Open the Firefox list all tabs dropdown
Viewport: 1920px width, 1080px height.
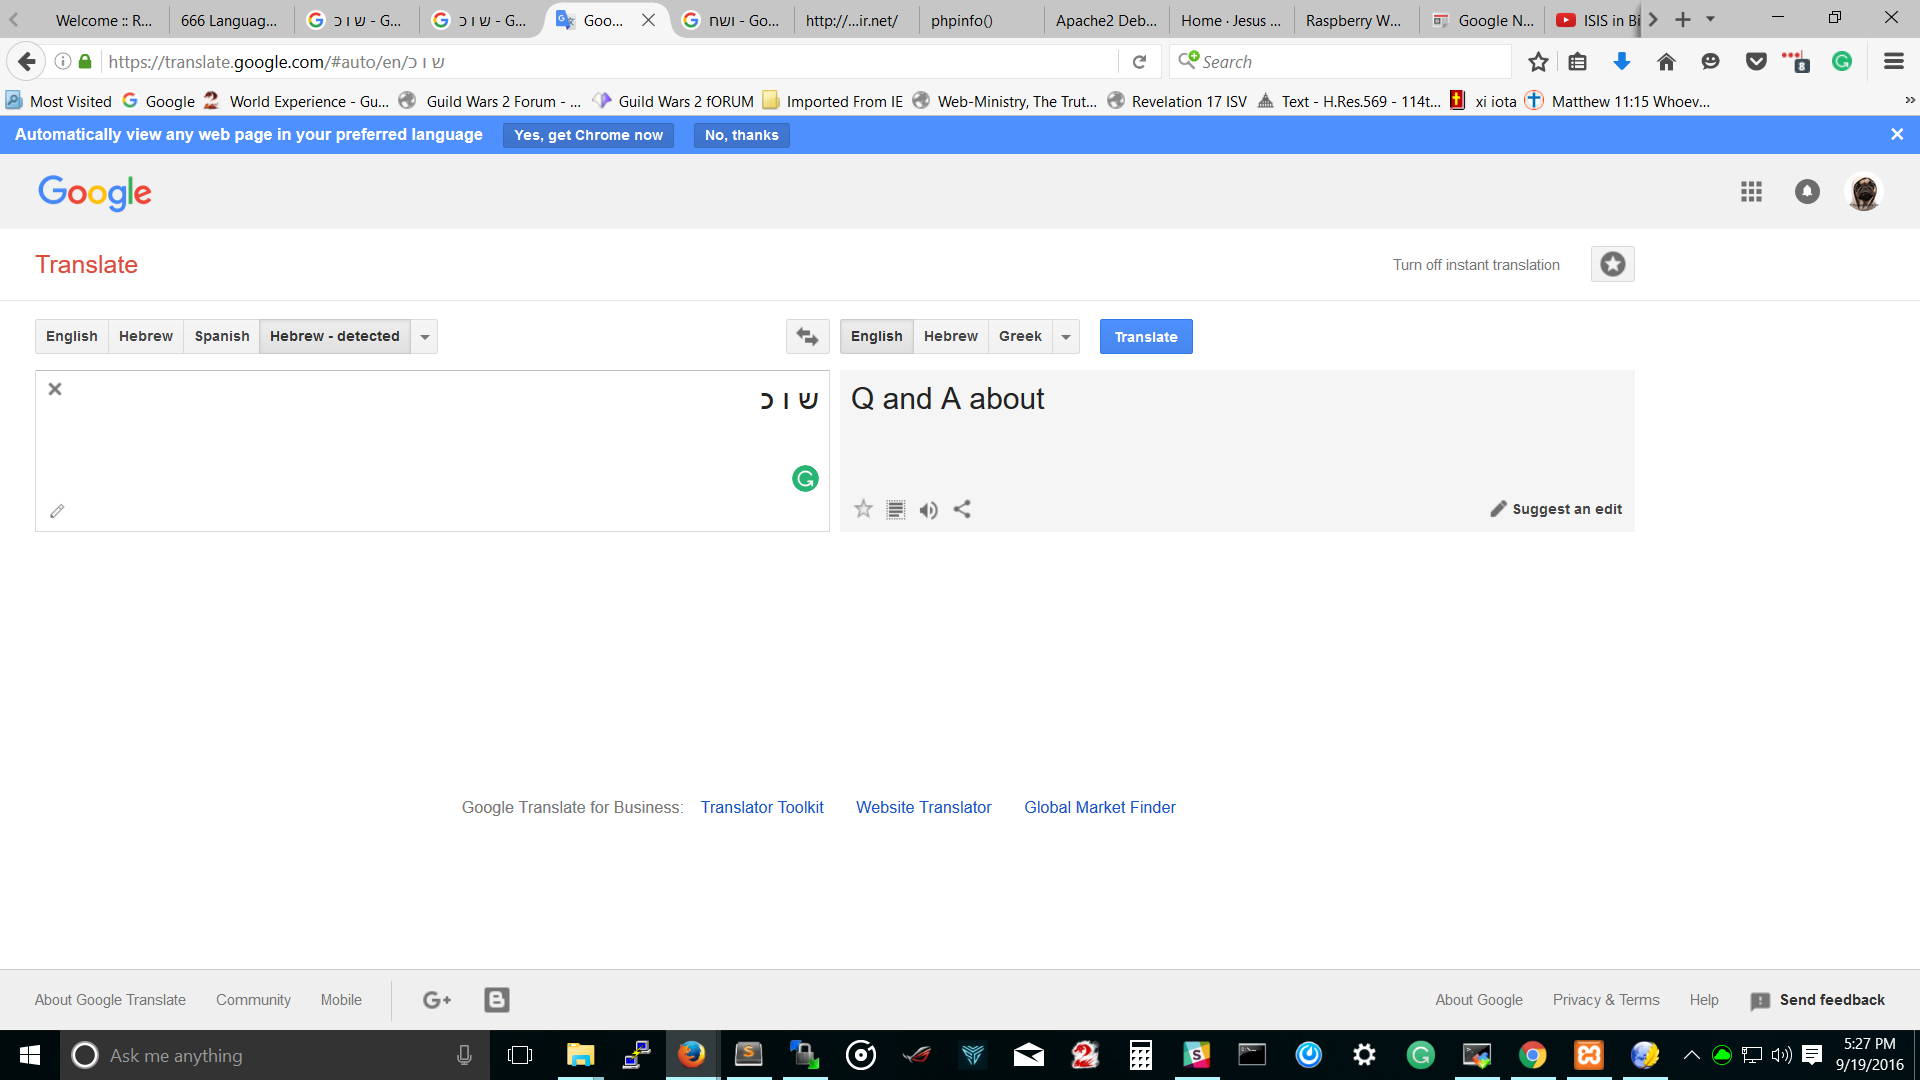1710,19
